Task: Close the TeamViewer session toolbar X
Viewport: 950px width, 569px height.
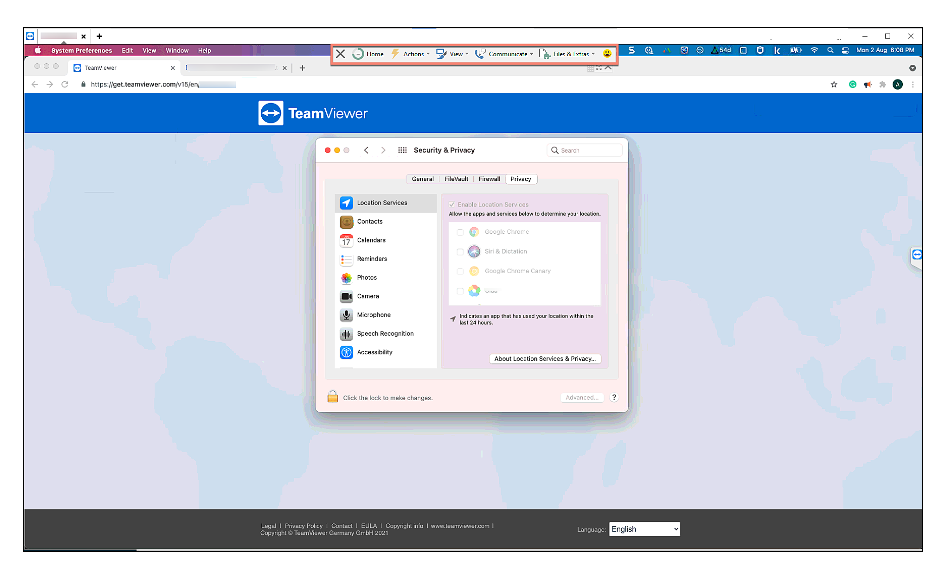Action: (x=340, y=54)
